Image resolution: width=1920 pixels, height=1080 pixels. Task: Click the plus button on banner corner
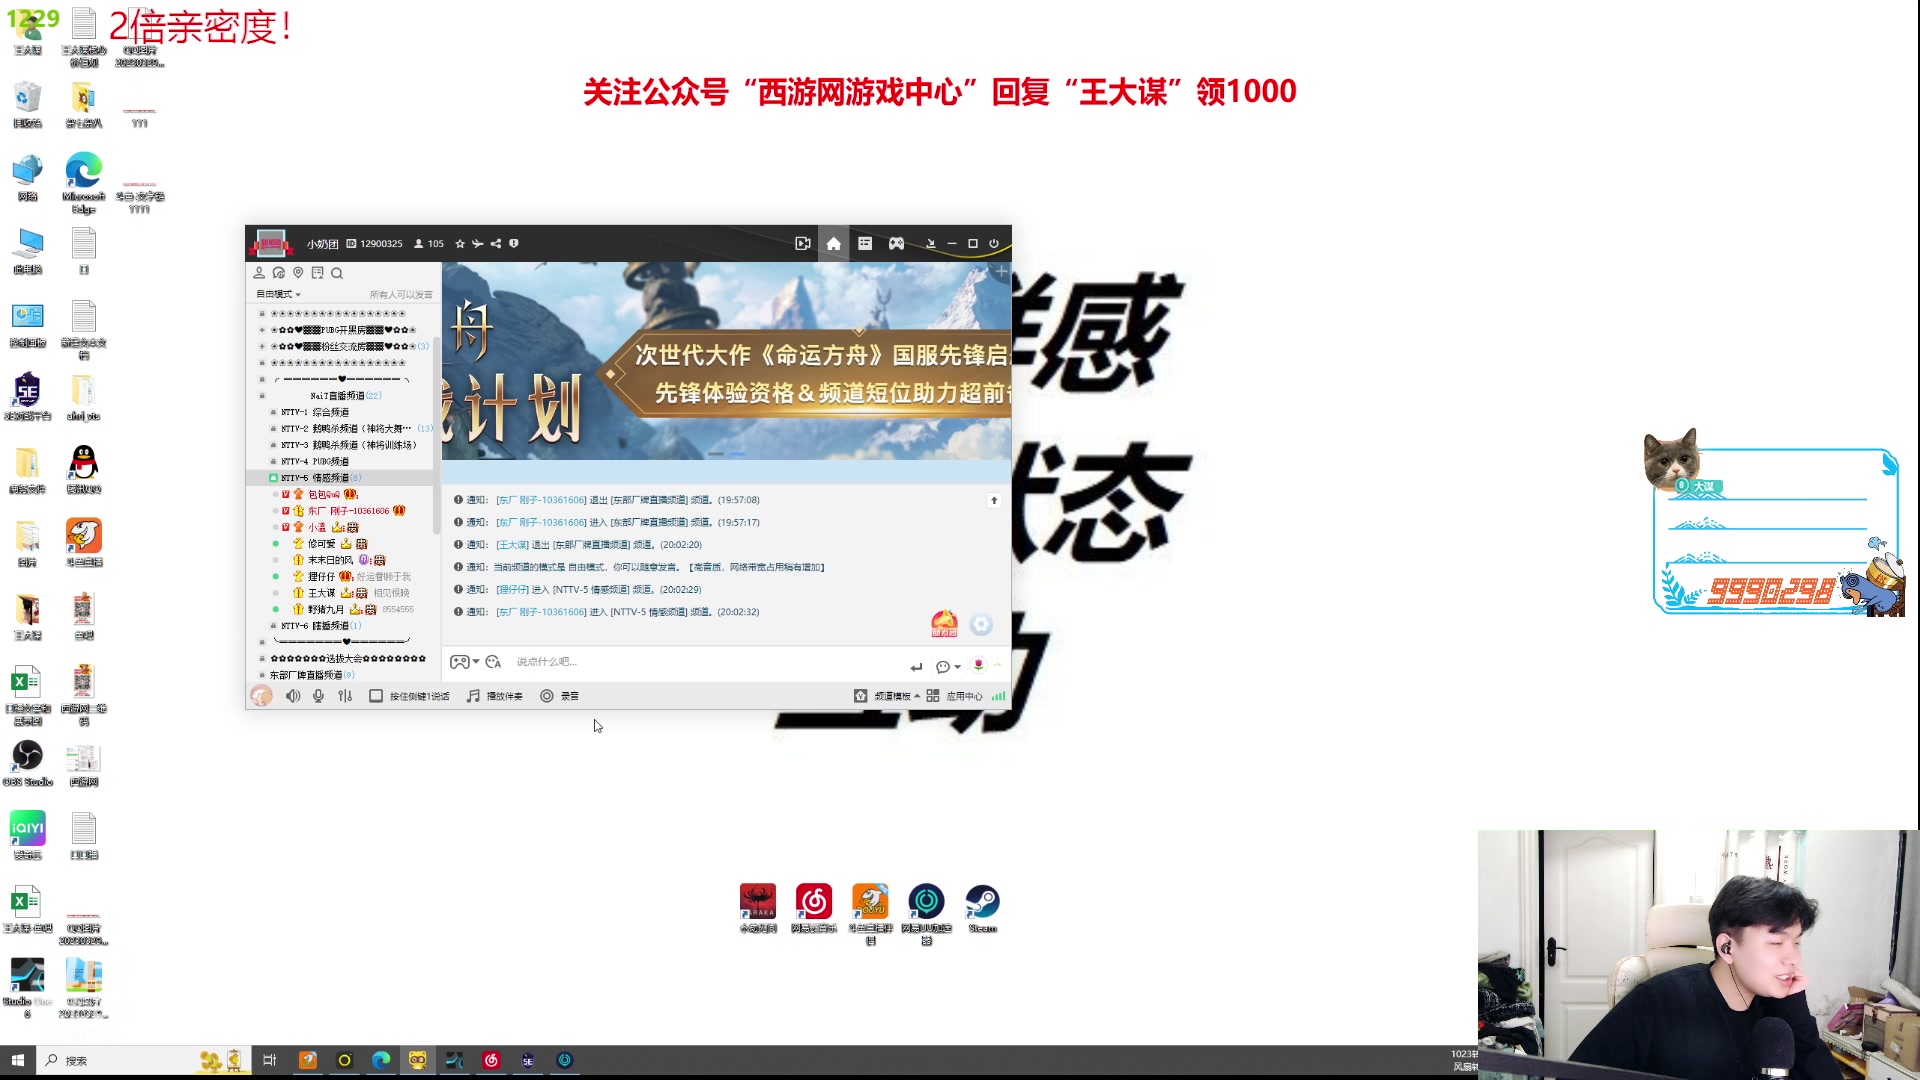[x=1001, y=271]
